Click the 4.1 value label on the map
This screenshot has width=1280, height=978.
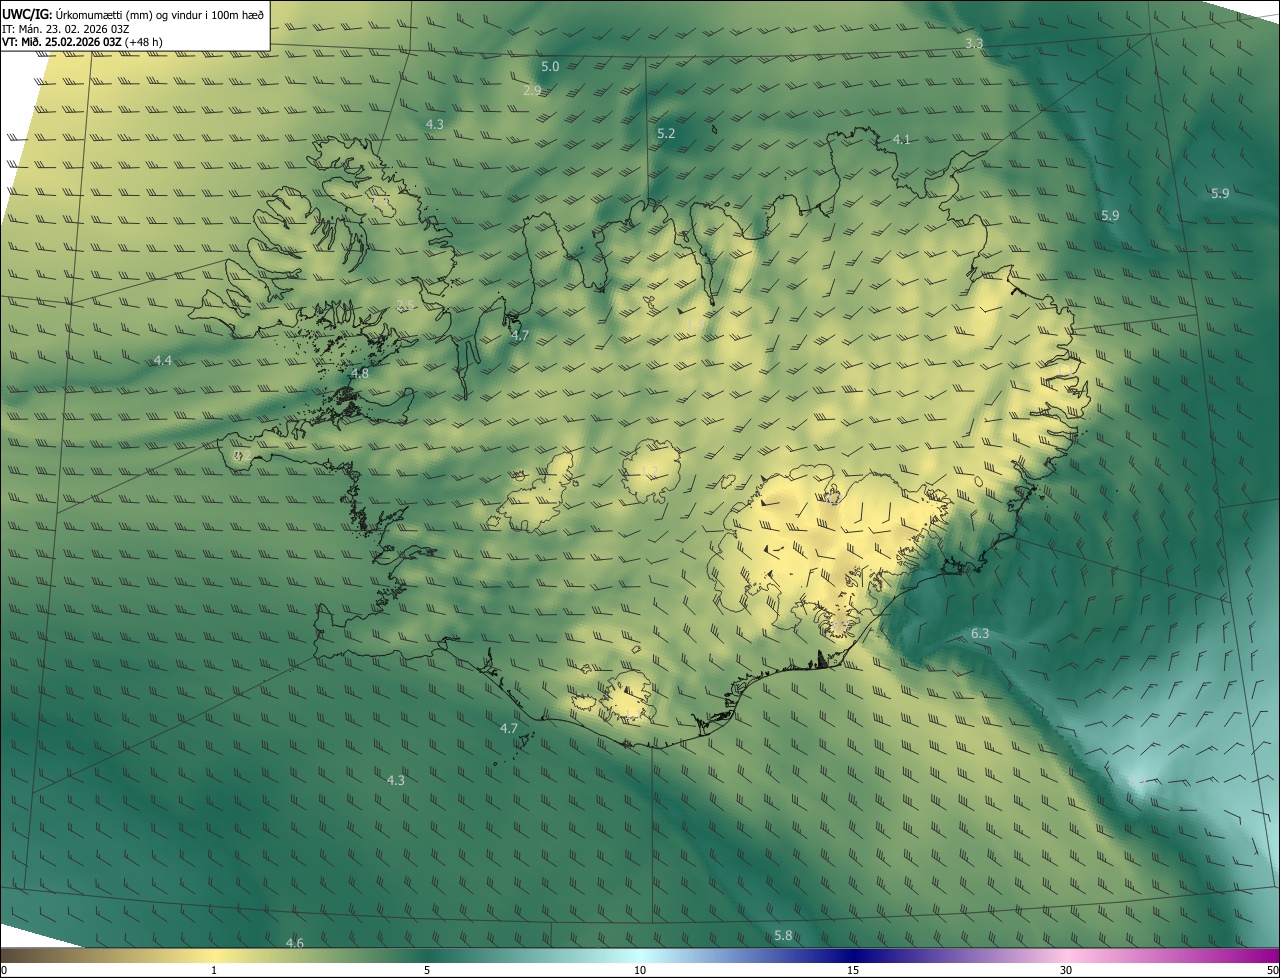(902, 139)
